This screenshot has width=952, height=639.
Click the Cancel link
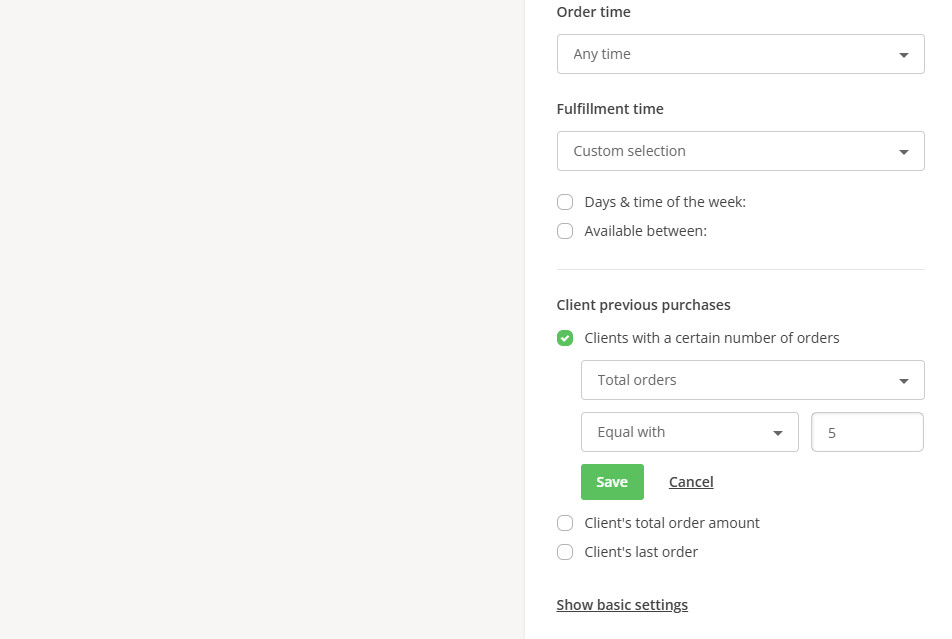(x=691, y=482)
